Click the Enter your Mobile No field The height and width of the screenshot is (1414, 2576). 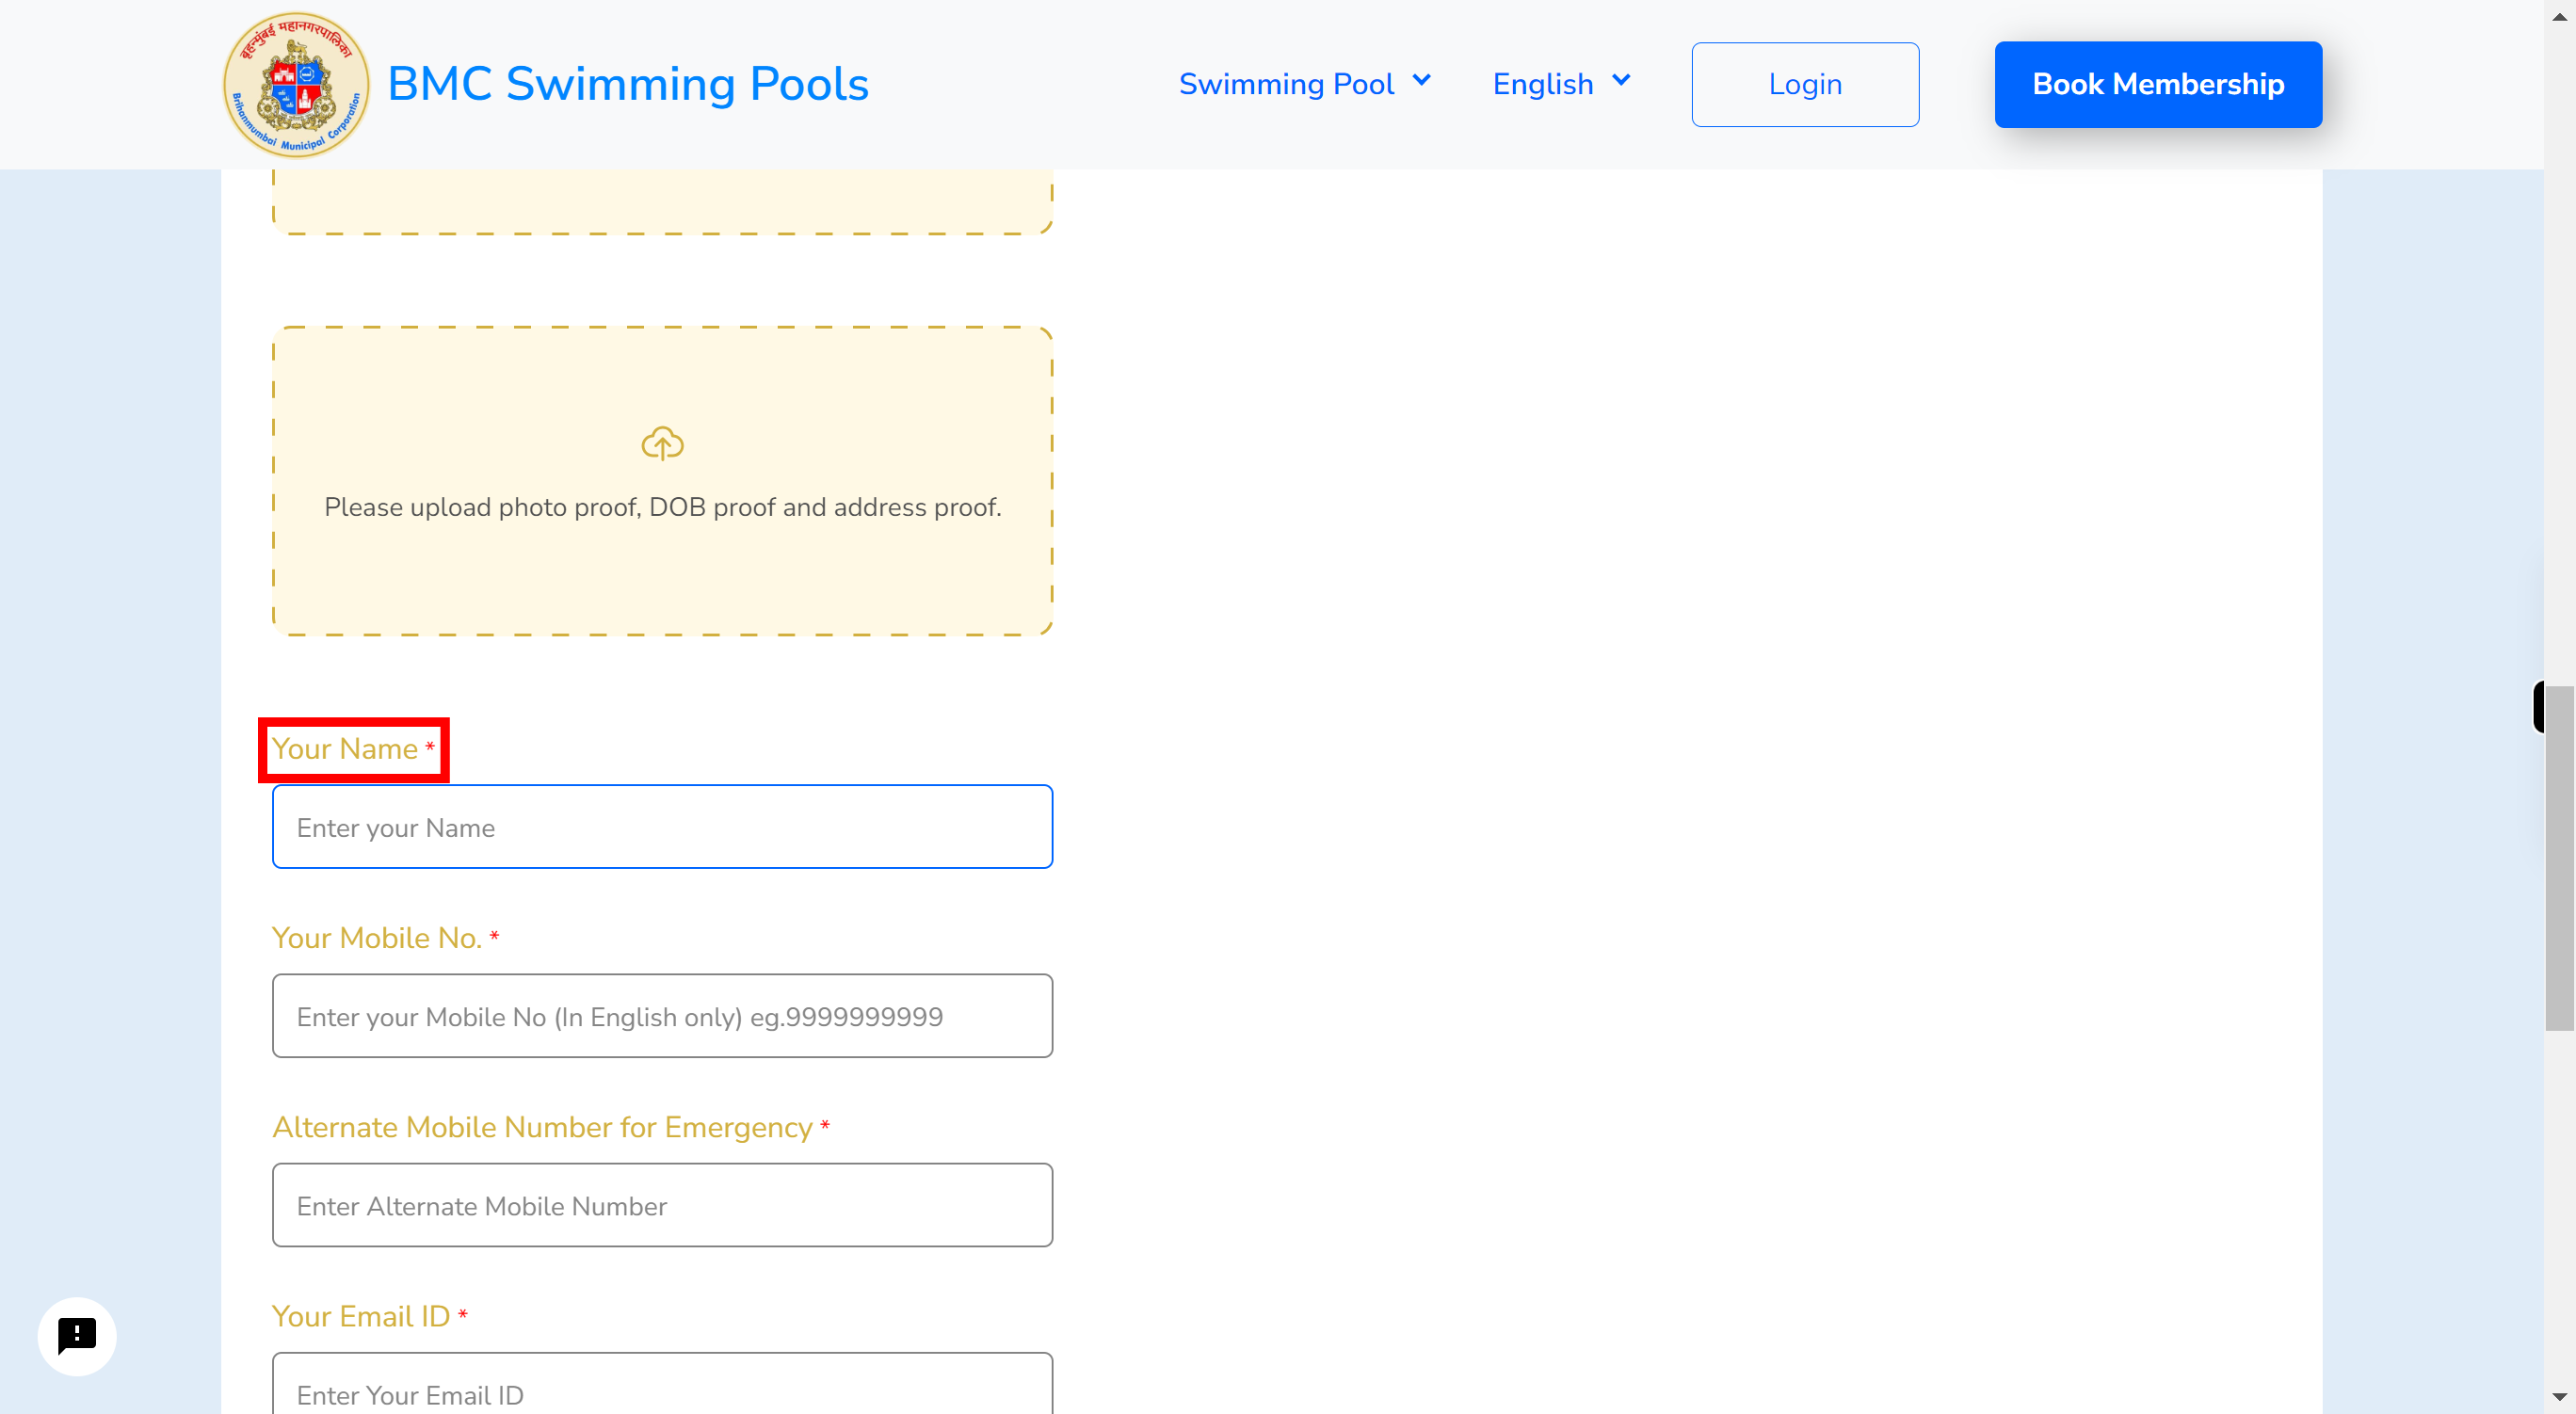[x=661, y=1015]
